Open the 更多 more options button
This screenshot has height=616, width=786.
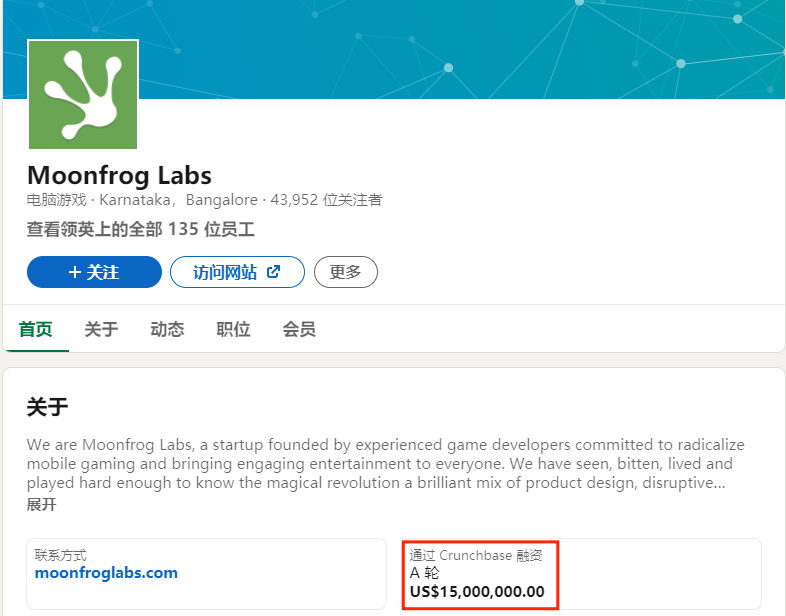346,272
